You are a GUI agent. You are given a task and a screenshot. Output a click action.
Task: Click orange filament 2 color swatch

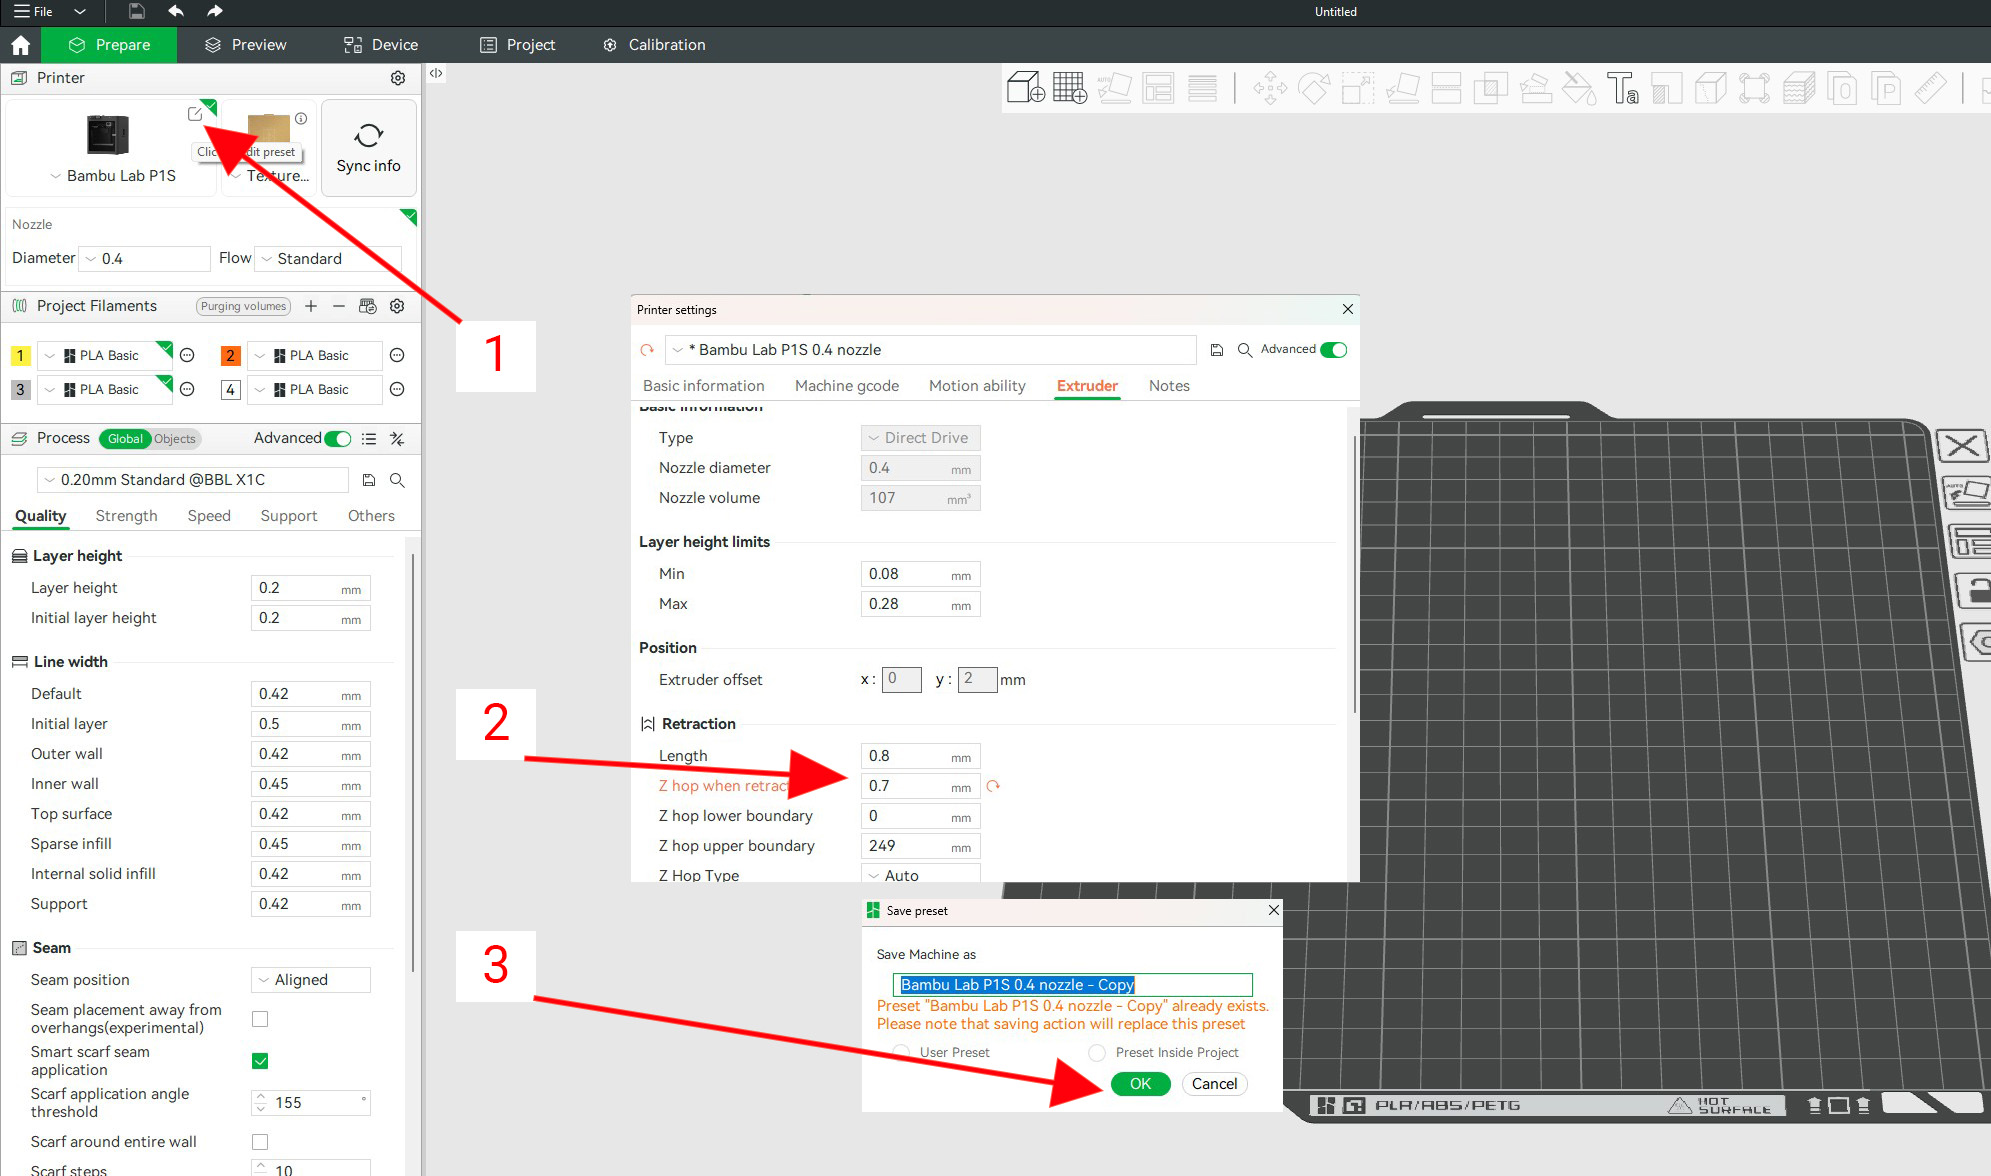230,355
